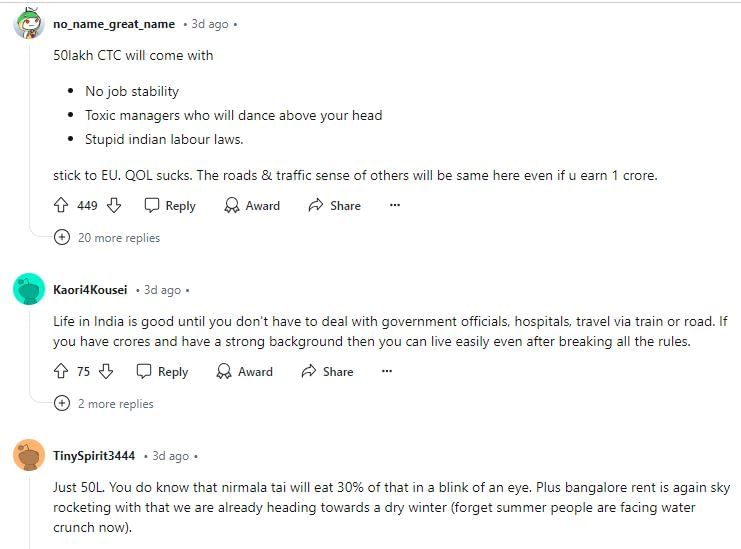Downvote the comment with 449 votes

114,205
